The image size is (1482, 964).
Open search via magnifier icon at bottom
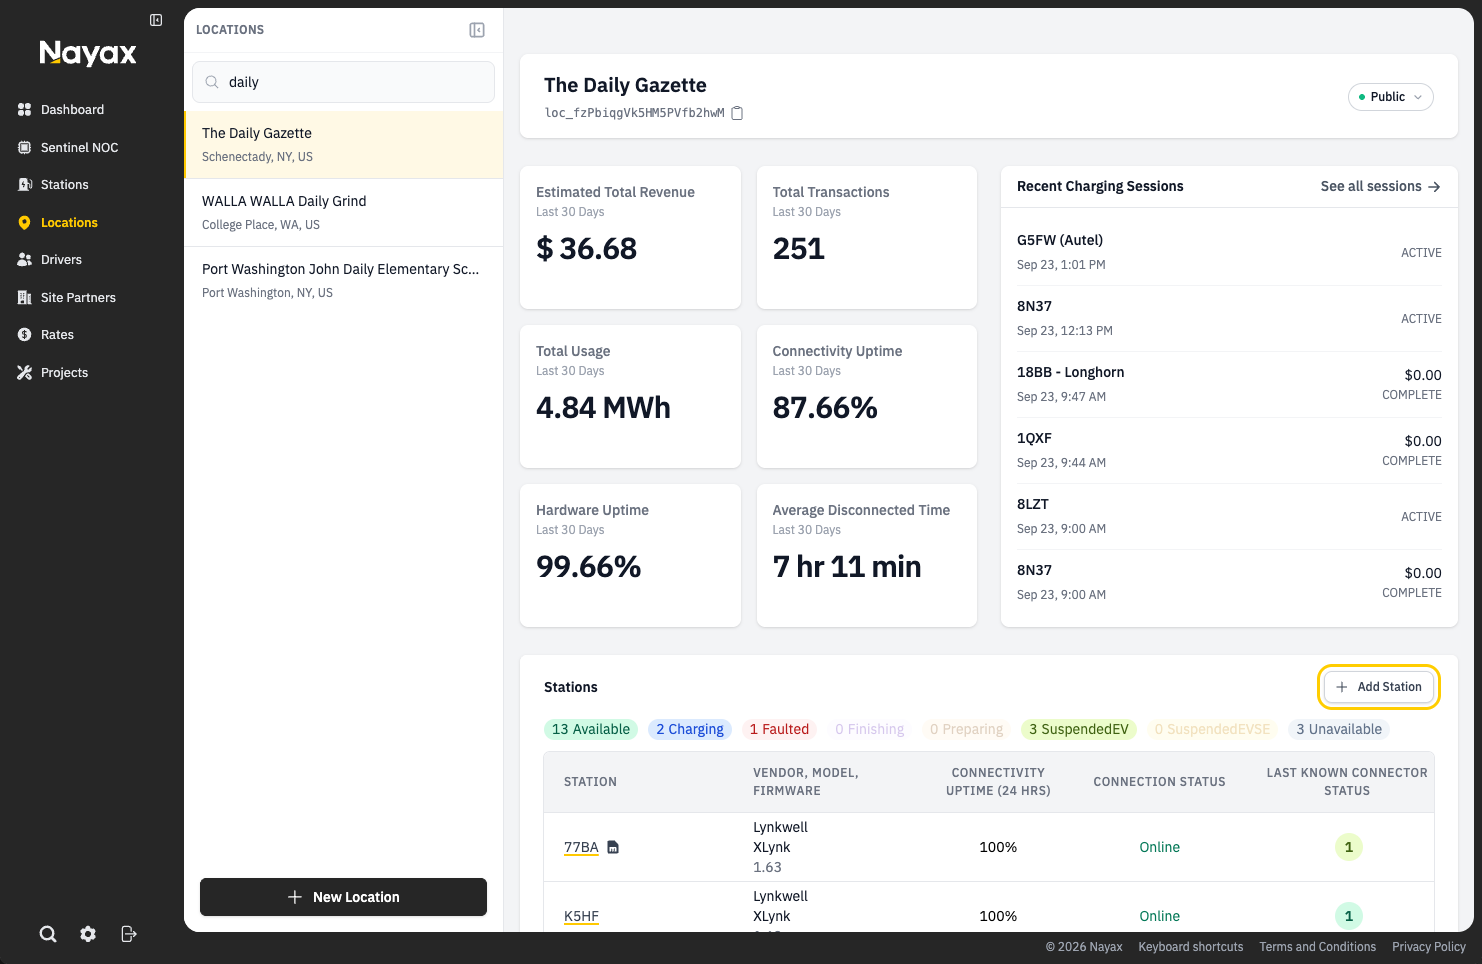[48, 934]
